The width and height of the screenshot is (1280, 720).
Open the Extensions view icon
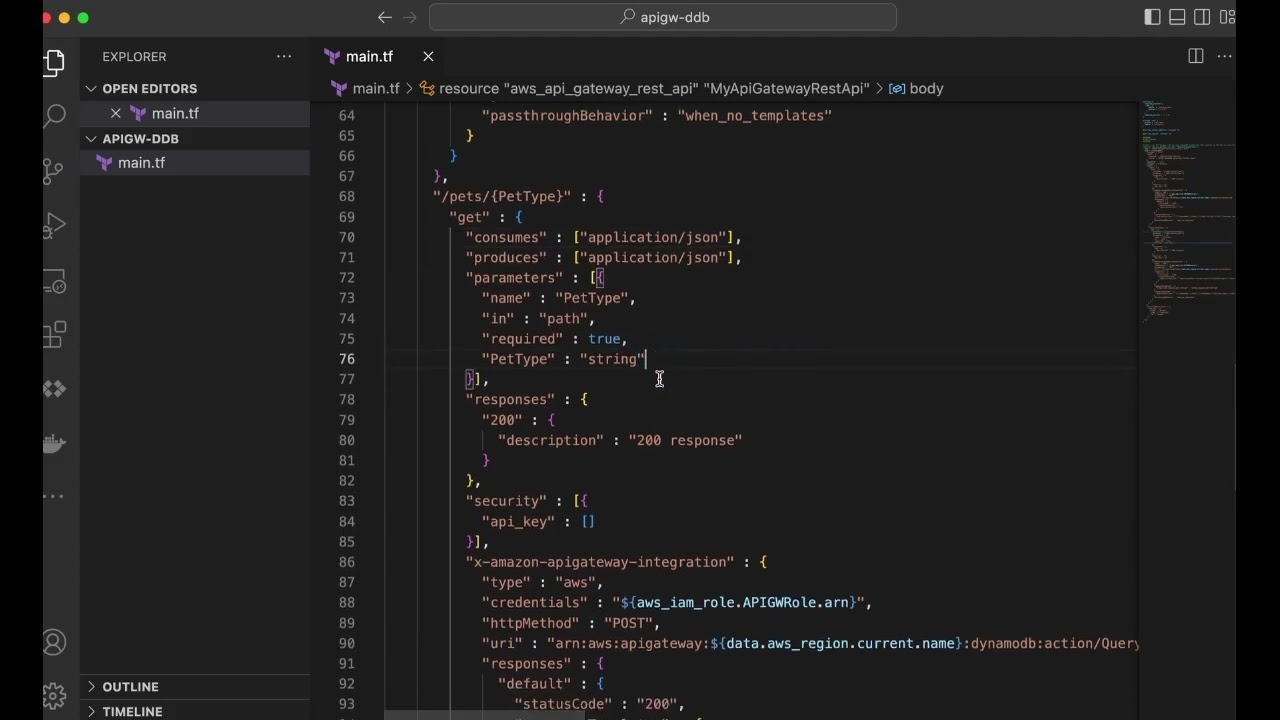point(55,335)
